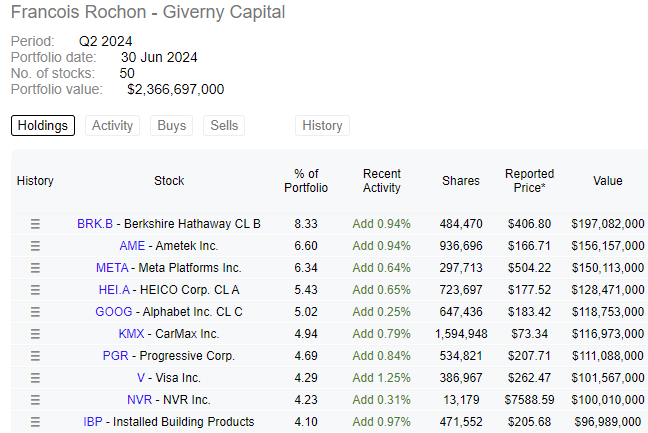Click the history icon next to Alphabet
The width and height of the screenshot is (648, 433).
point(36,312)
